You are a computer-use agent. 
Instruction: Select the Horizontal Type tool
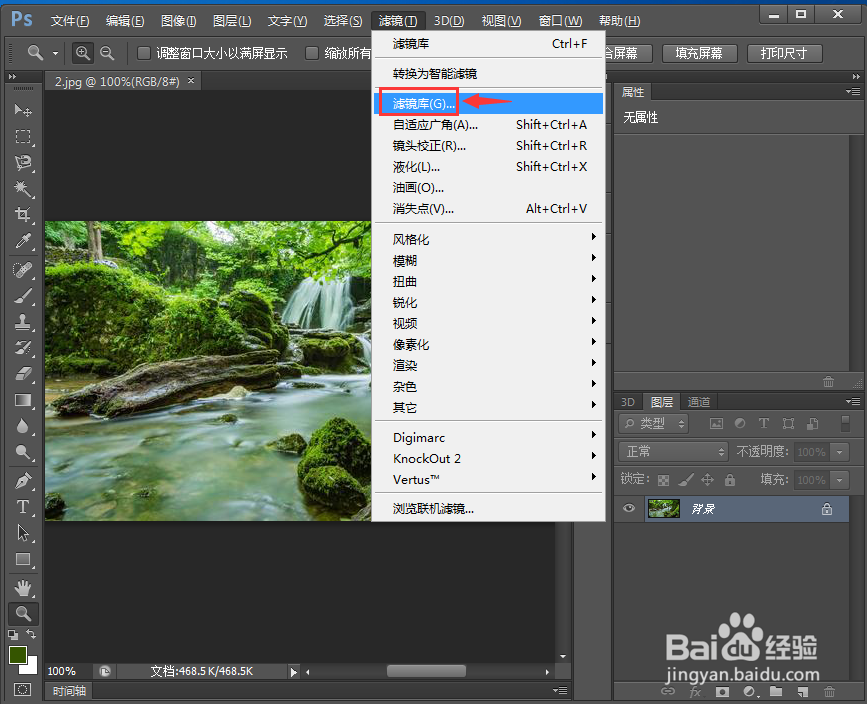tap(23, 507)
